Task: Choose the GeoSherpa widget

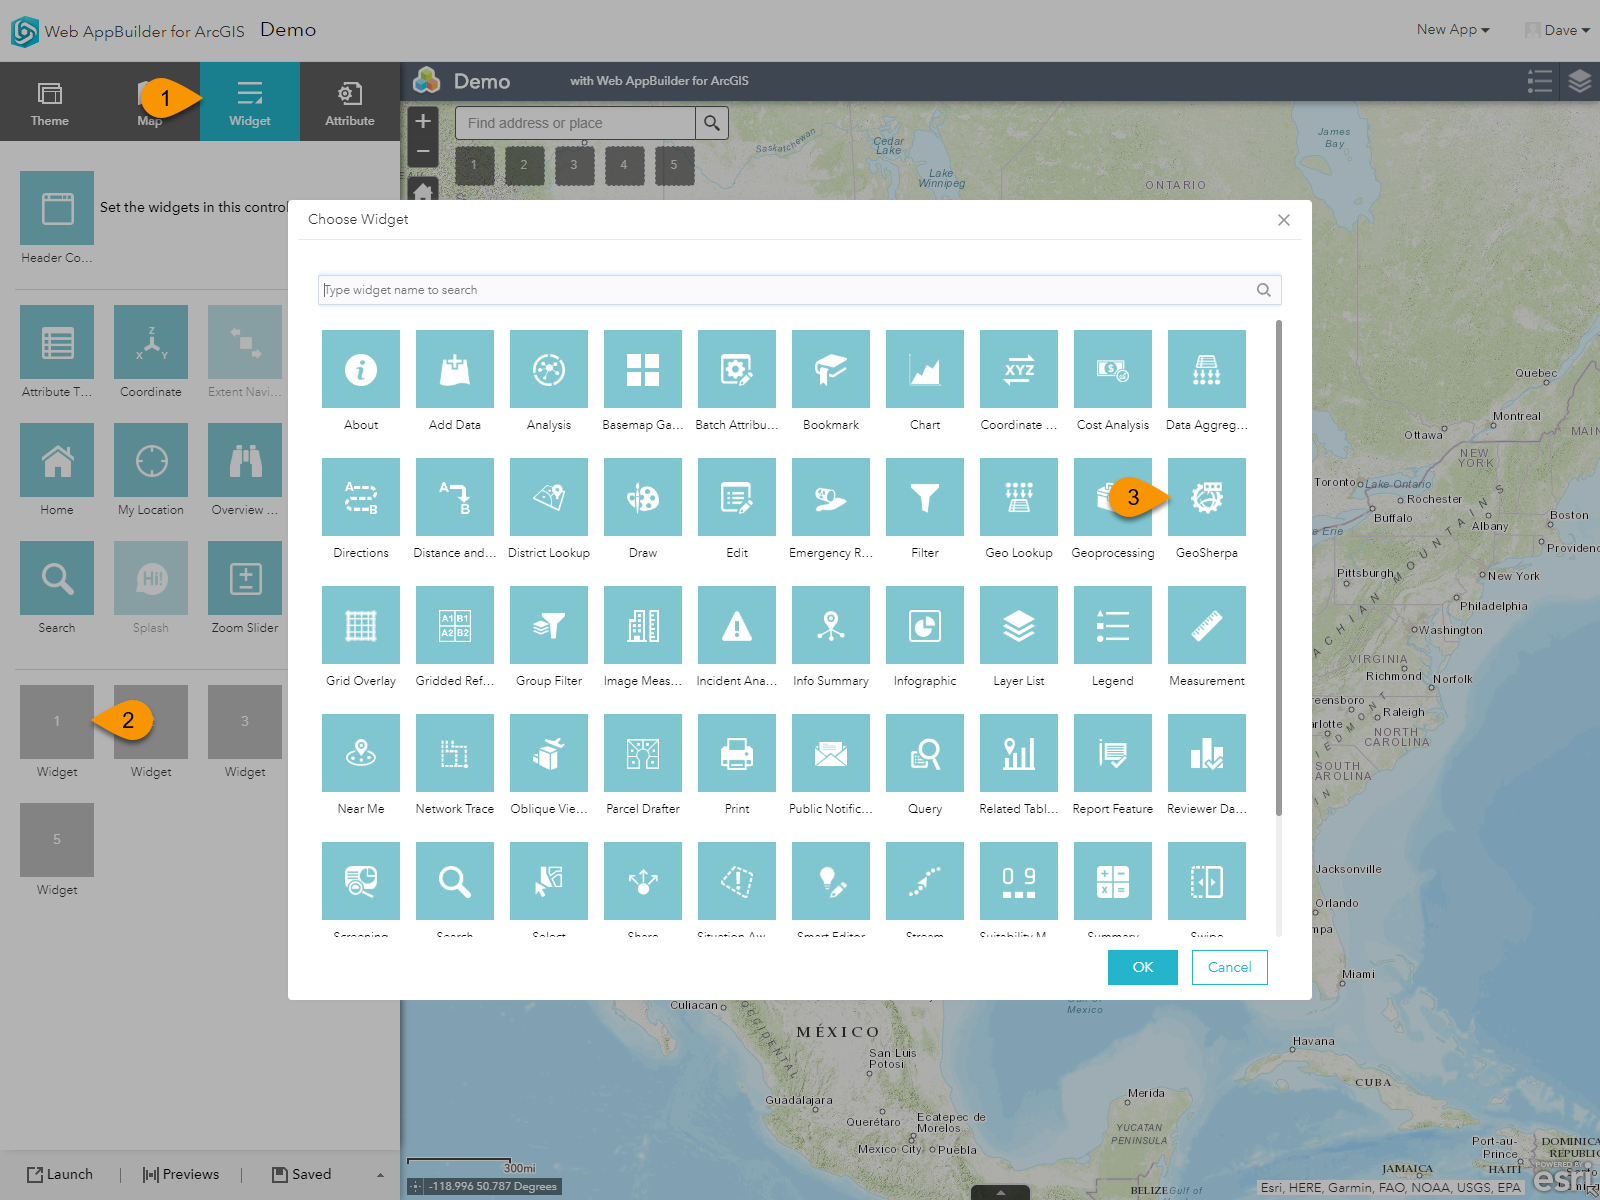Action: (1207, 497)
